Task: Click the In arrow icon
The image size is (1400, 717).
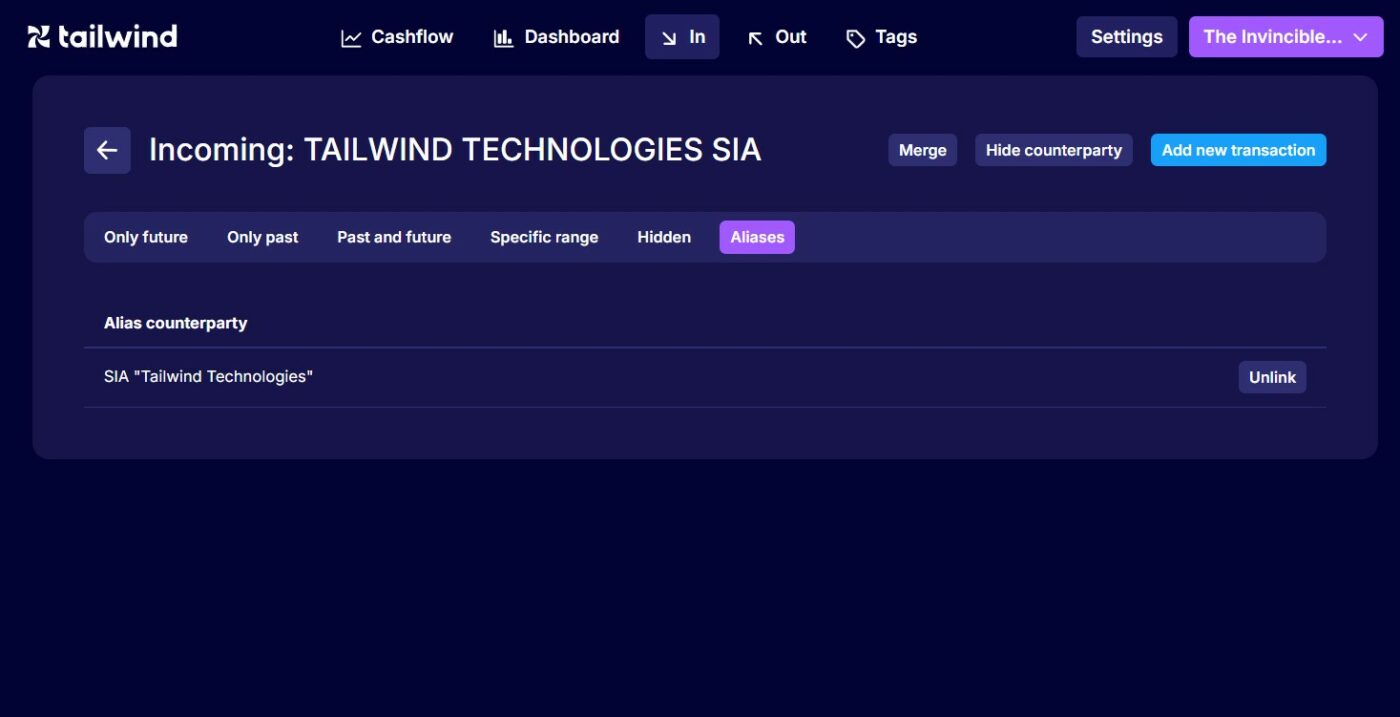Action: point(669,38)
